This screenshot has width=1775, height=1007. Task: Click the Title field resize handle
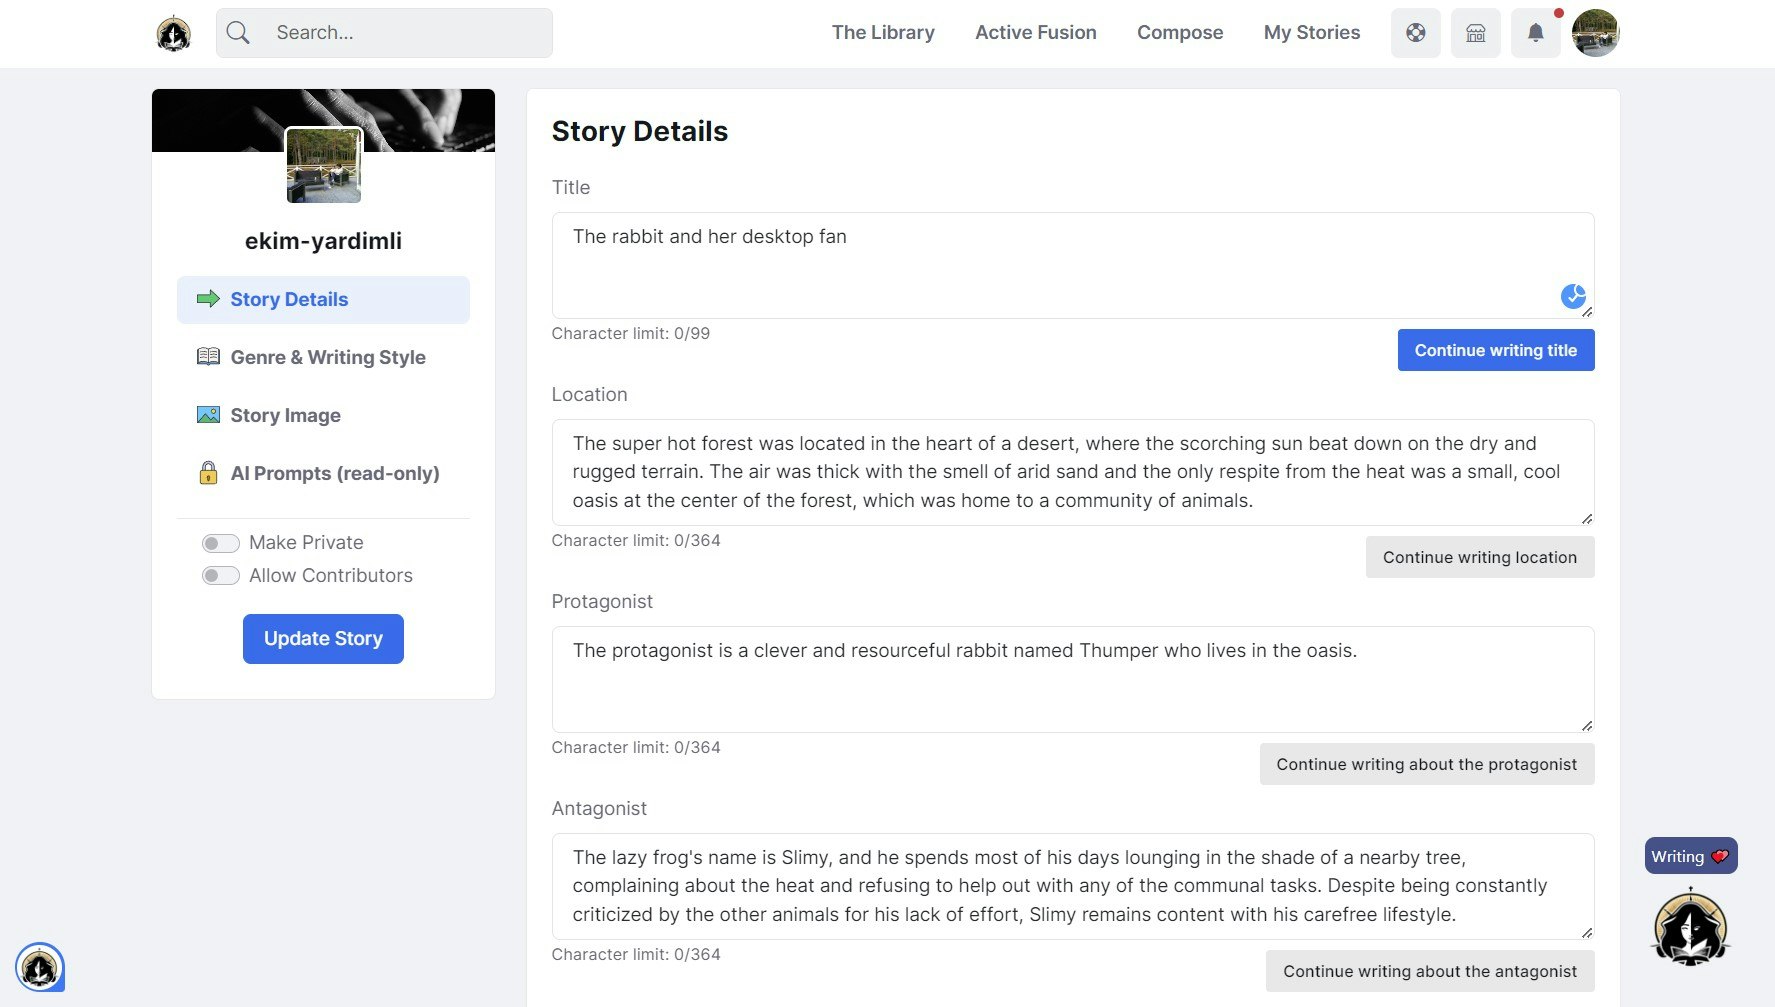[1587, 312]
